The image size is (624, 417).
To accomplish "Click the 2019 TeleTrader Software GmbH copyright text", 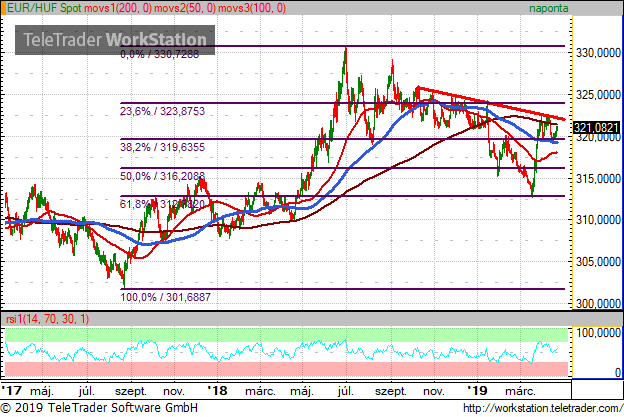I will (x=99, y=408).
